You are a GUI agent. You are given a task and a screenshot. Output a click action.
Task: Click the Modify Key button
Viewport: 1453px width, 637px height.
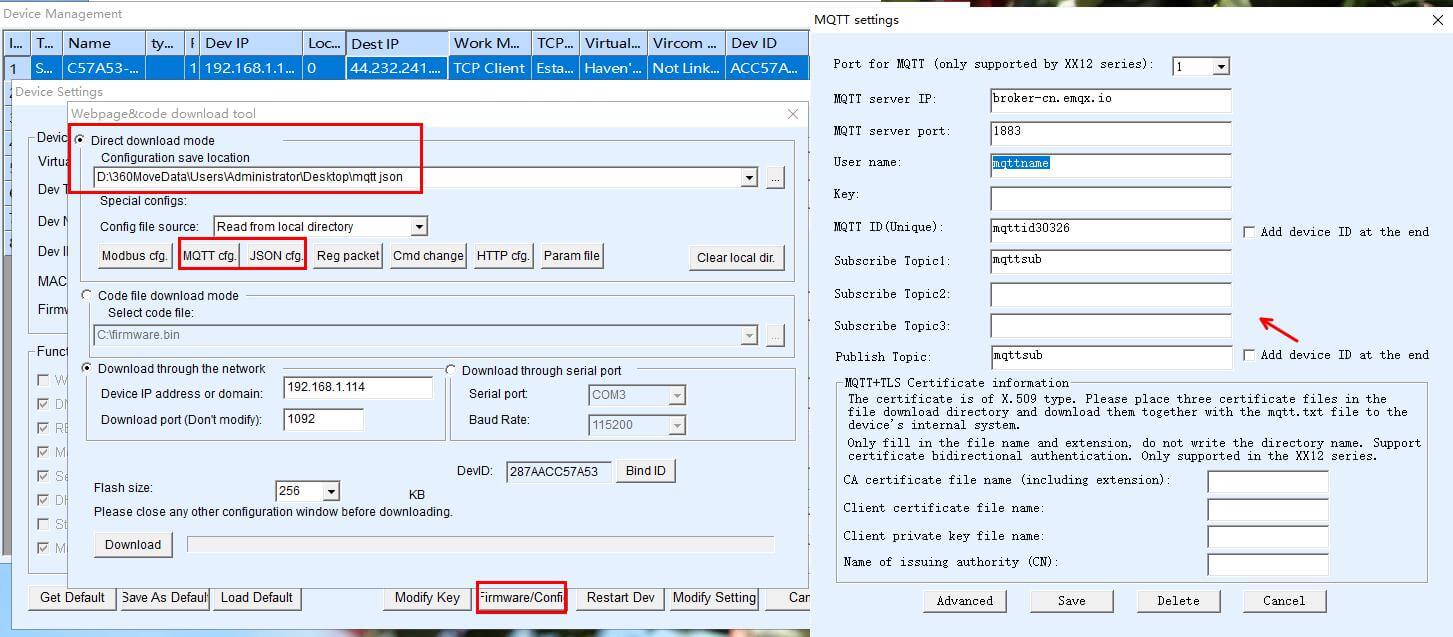tap(427, 598)
